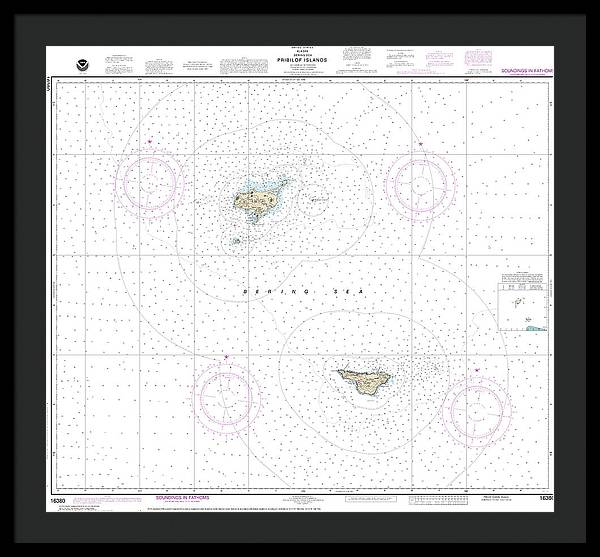Viewport: 600px width, 557px height.
Task: Click the magenta star above lower-right compass
Action: tap(476, 370)
